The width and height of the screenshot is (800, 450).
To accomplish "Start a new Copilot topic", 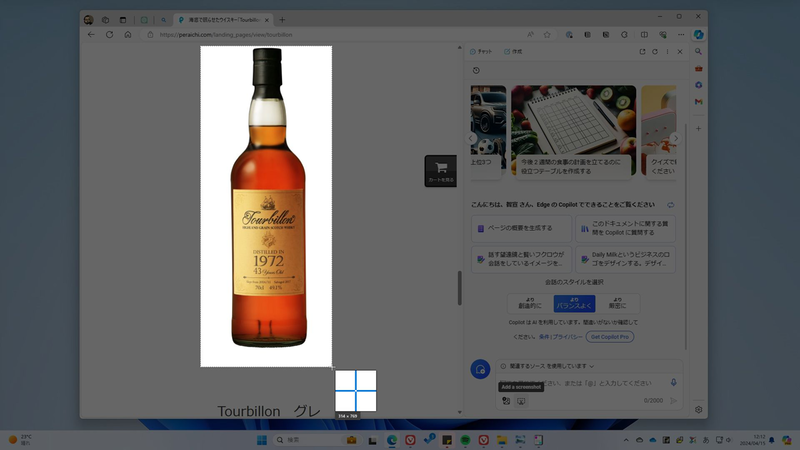I will pos(480,369).
